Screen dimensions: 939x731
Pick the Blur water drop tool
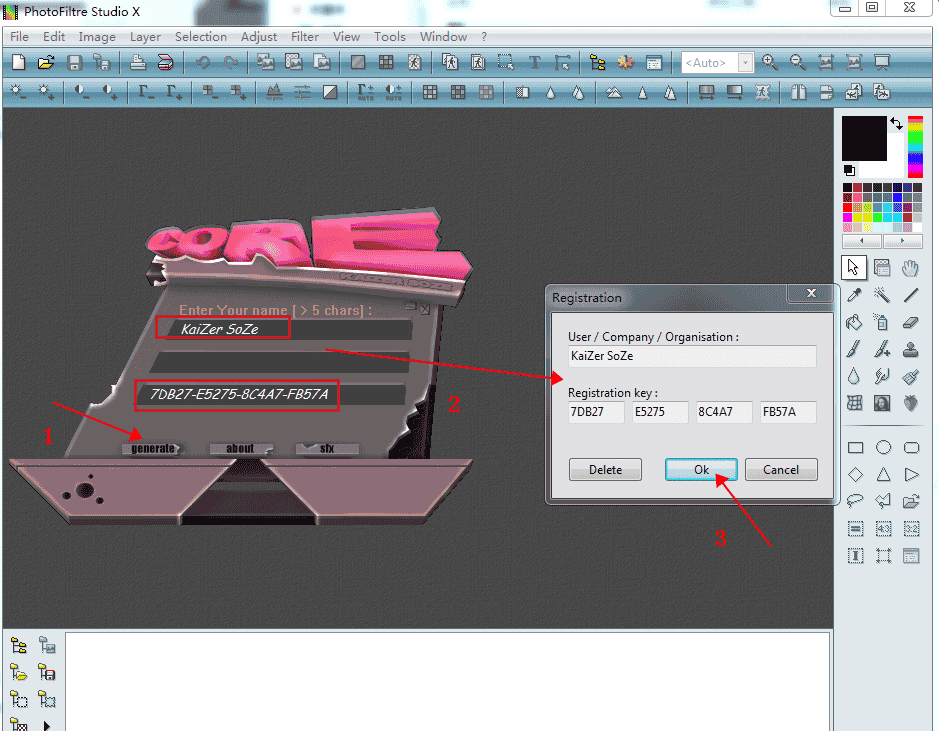click(855, 376)
